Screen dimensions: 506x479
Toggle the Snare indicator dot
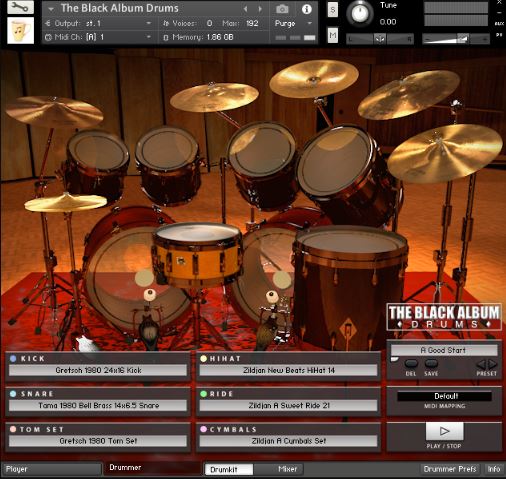pyautogui.click(x=13, y=394)
